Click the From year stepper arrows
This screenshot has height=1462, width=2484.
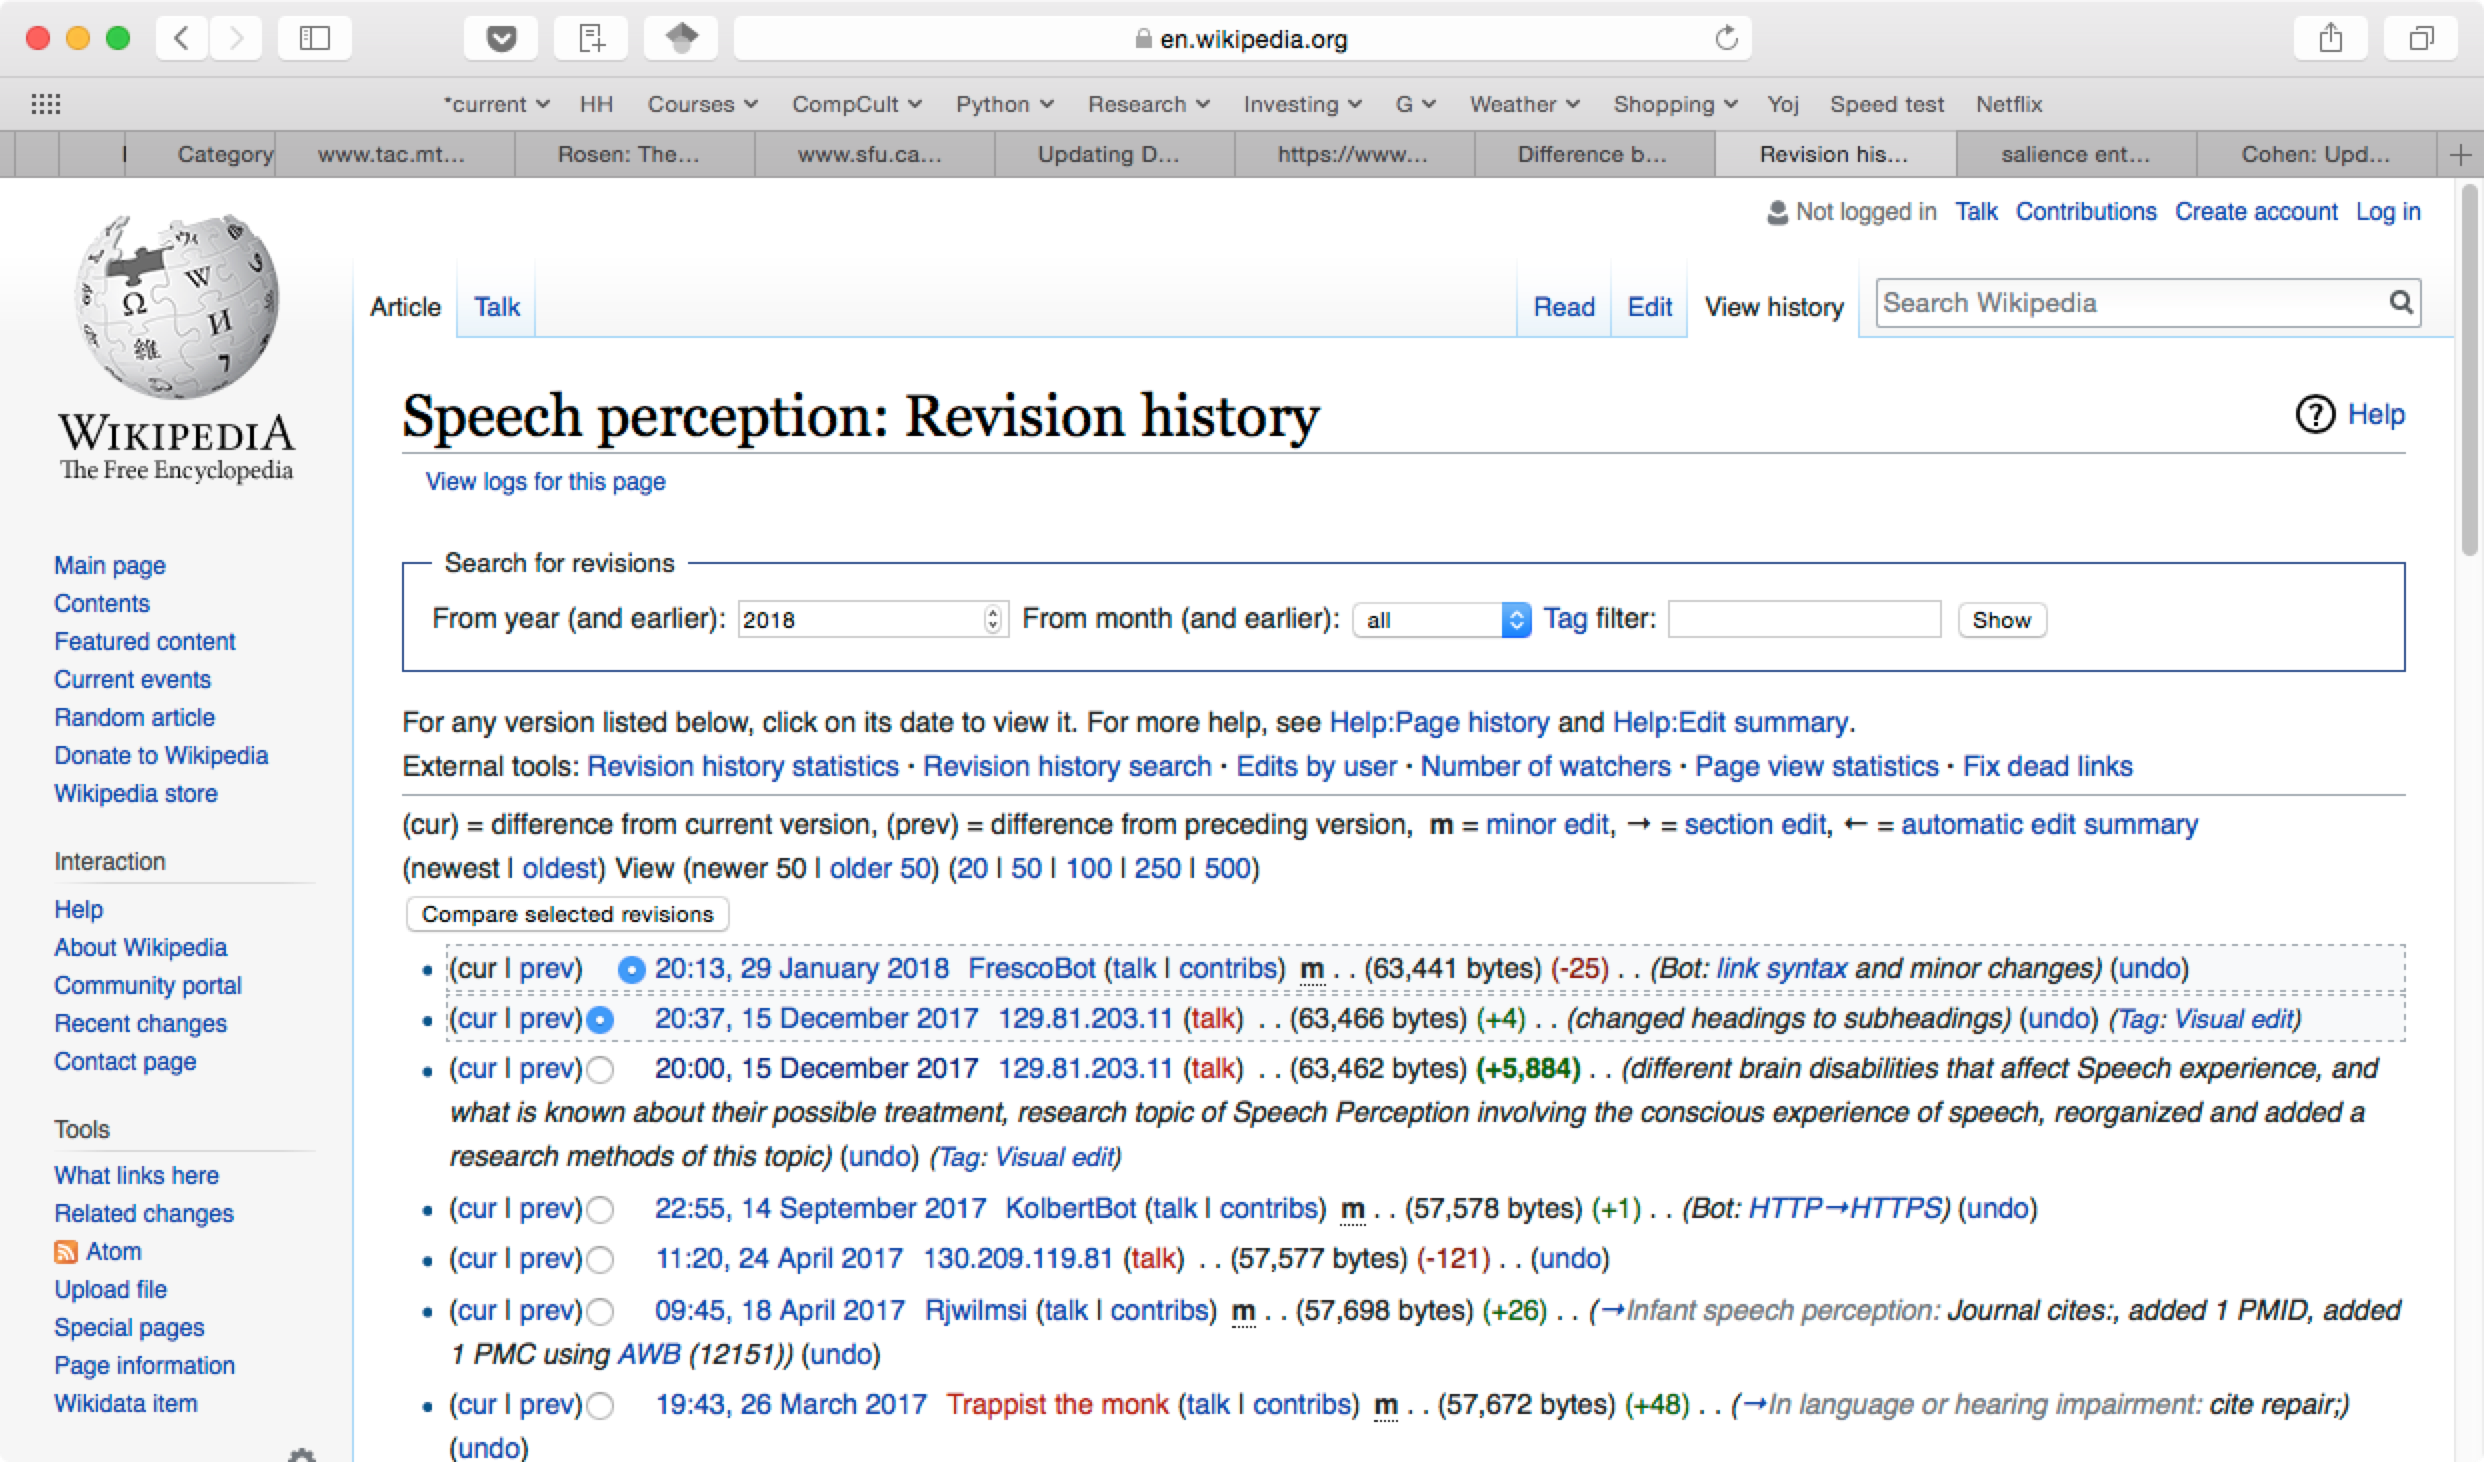pyautogui.click(x=992, y=620)
